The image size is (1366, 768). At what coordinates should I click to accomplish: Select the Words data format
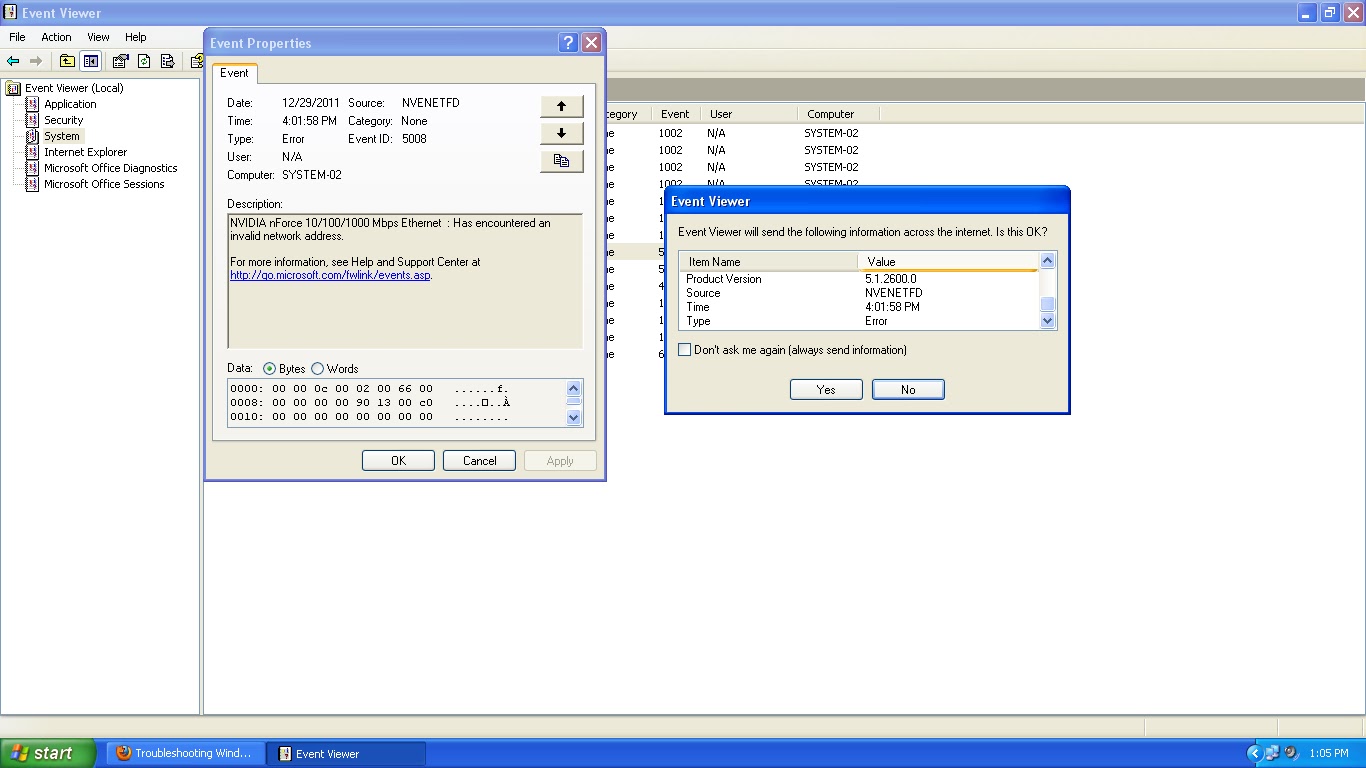[x=317, y=369]
